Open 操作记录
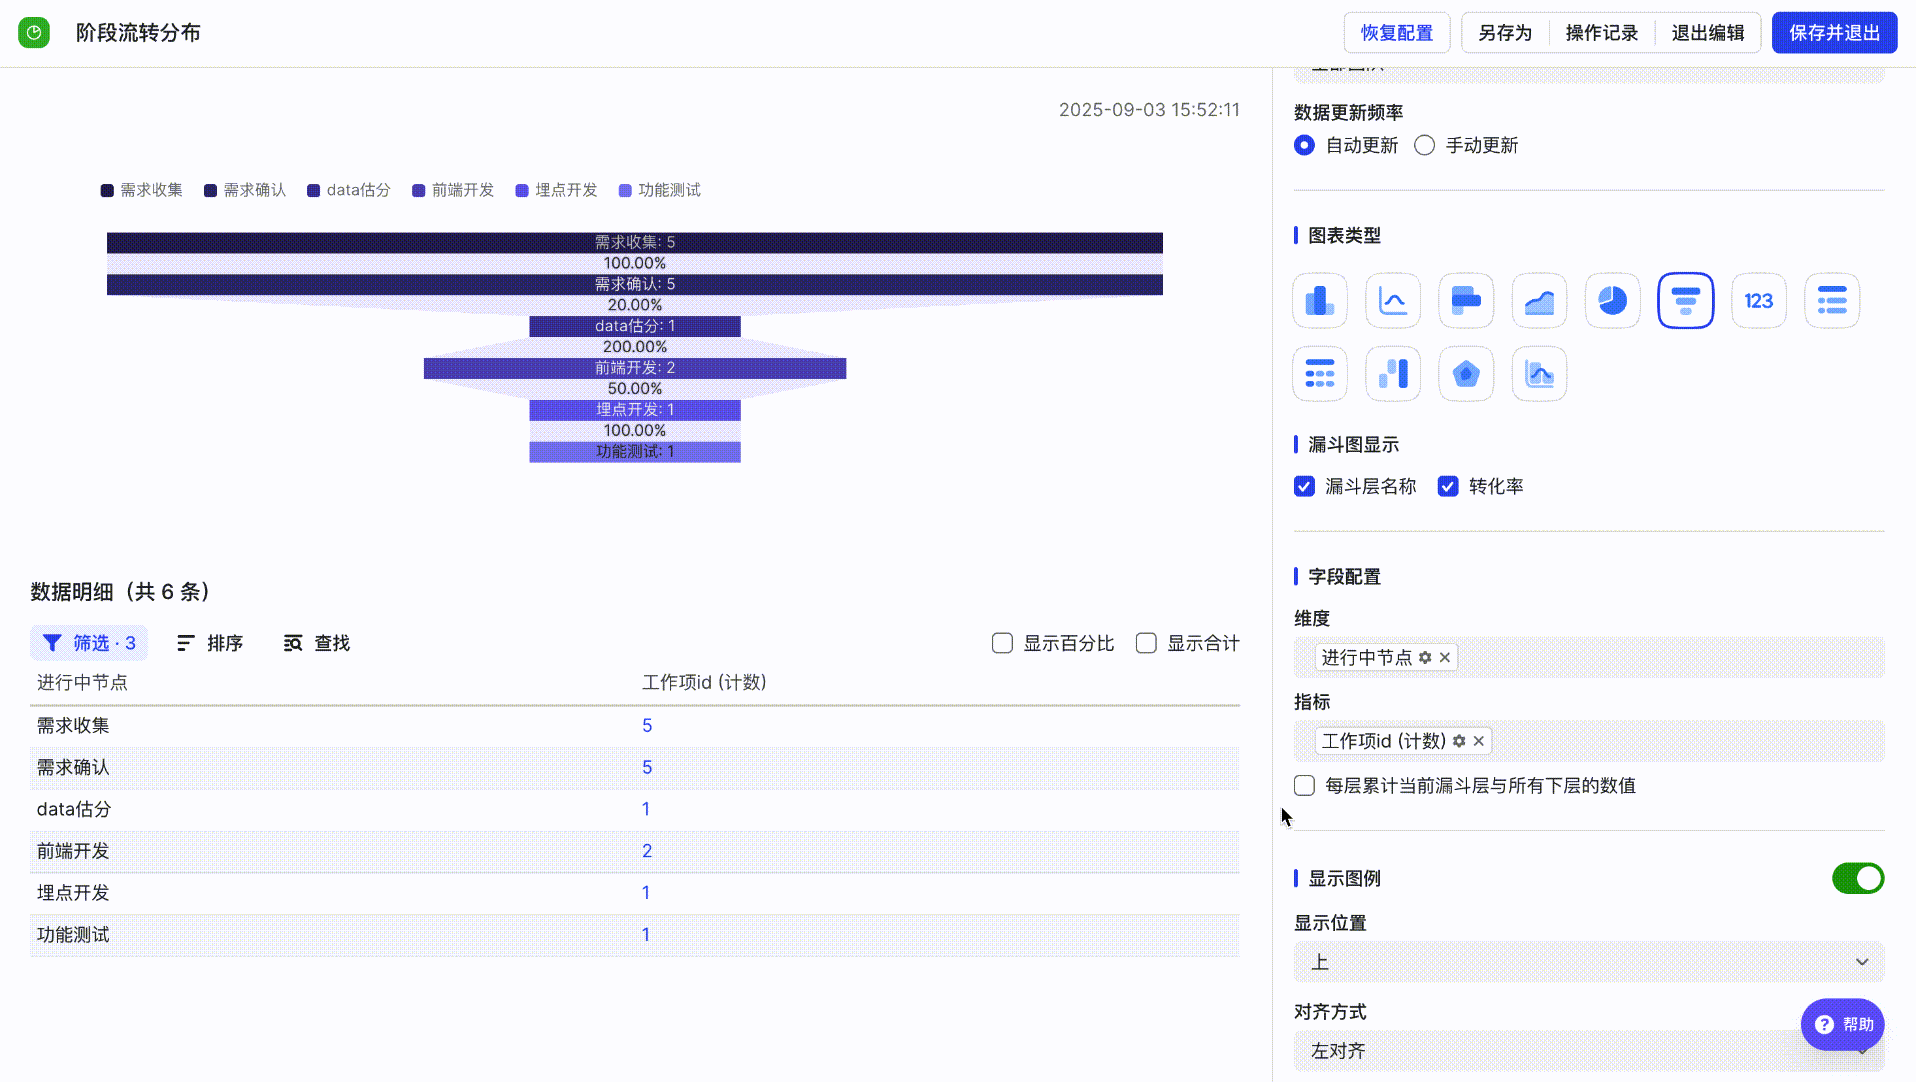This screenshot has width=1916, height=1082. point(1601,33)
